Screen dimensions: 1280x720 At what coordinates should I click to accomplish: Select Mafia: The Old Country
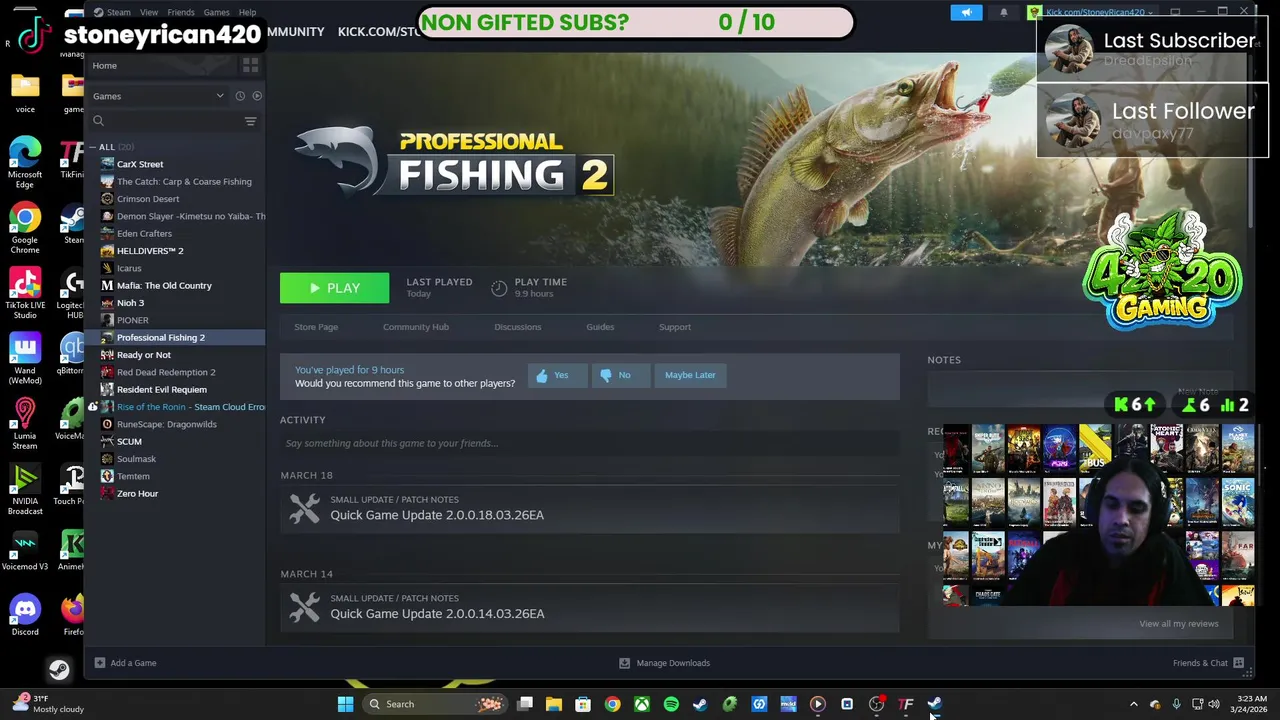(x=164, y=286)
